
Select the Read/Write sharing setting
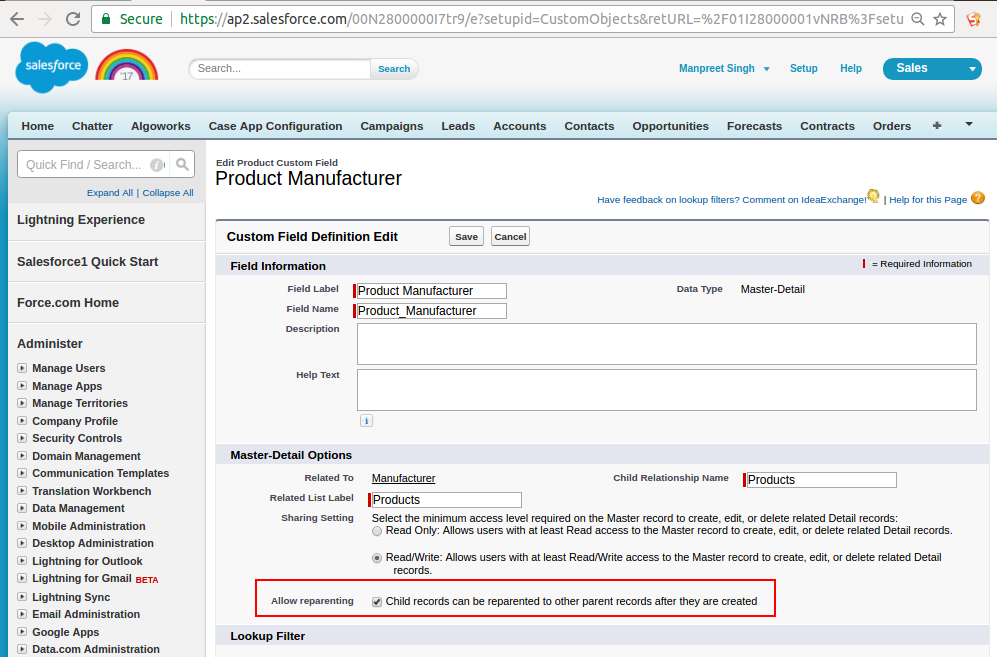pyautogui.click(x=377, y=558)
